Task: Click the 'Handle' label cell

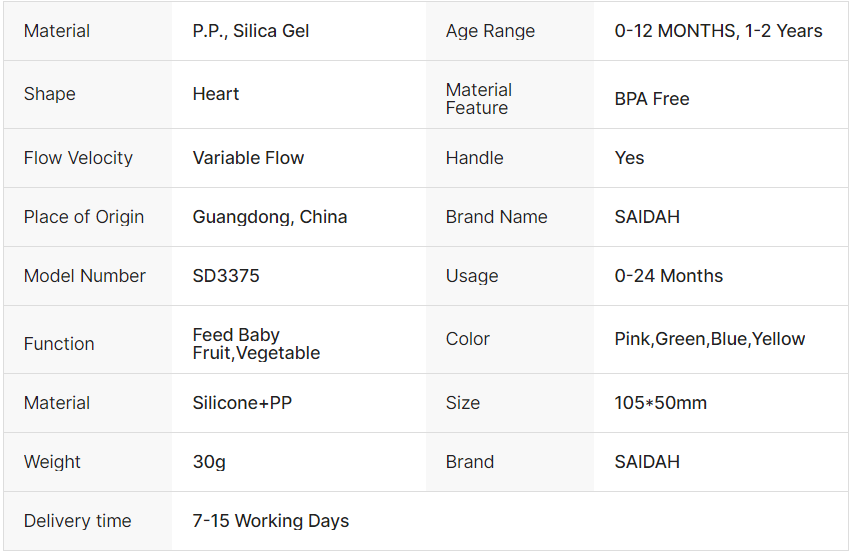Action: coord(475,158)
